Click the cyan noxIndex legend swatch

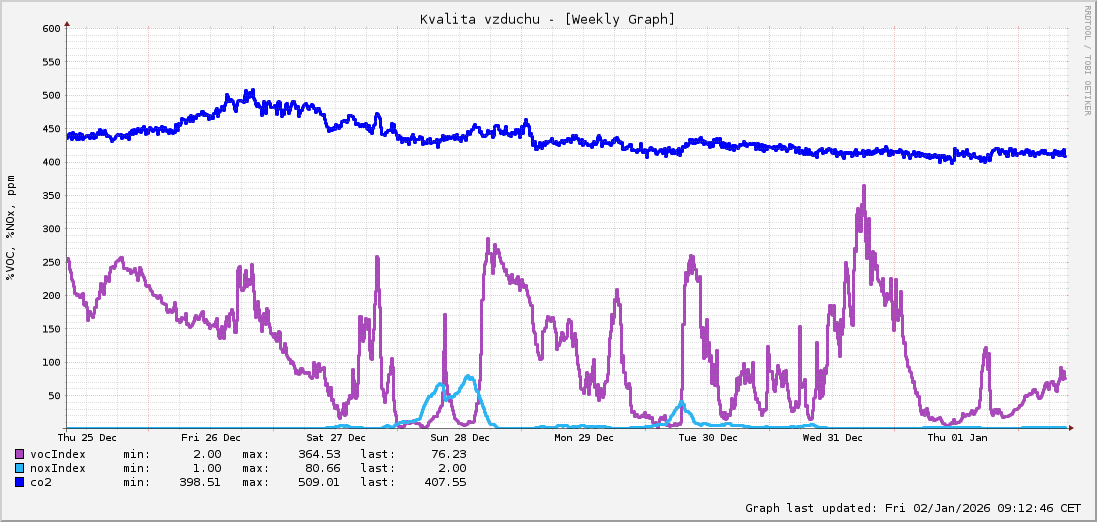(20, 468)
